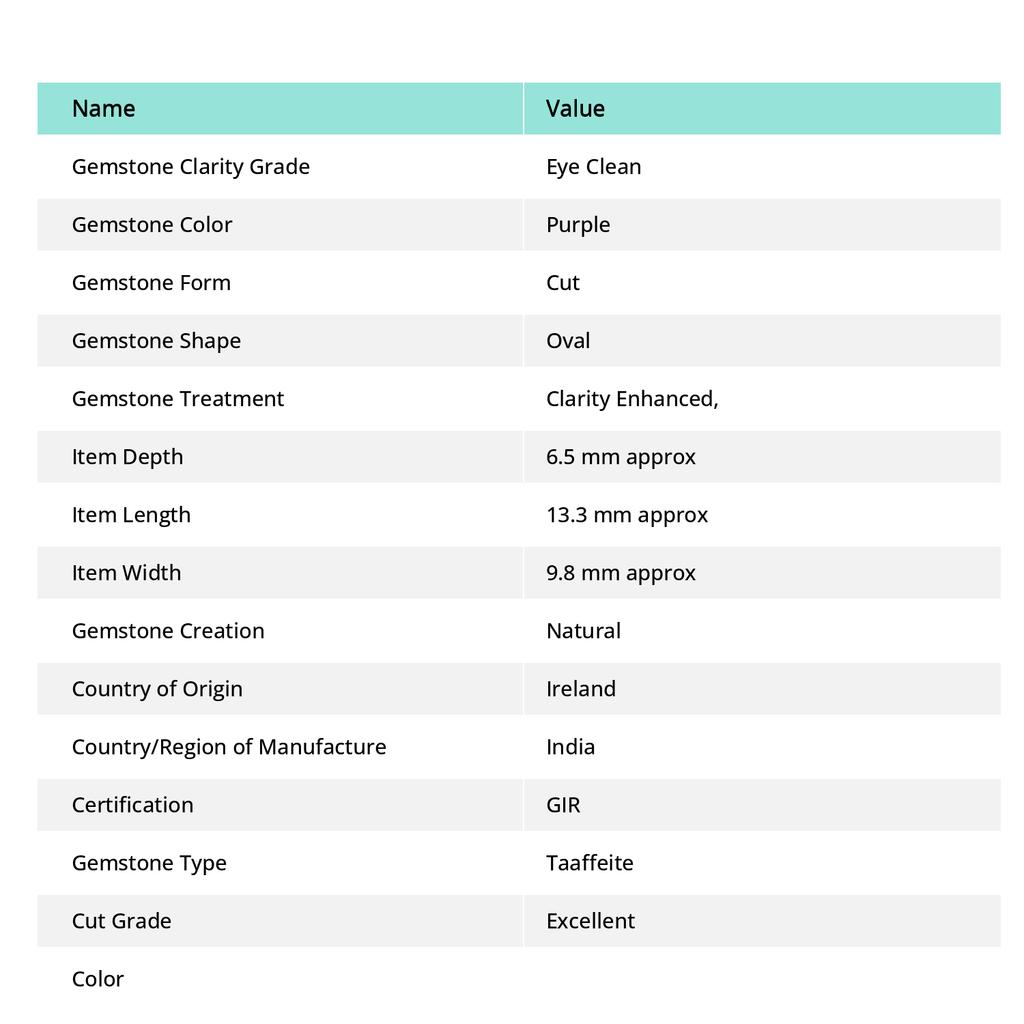This screenshot has width=1024, height=1024.
Task: Click the 6.5 mm approx value
Action: 620,456
